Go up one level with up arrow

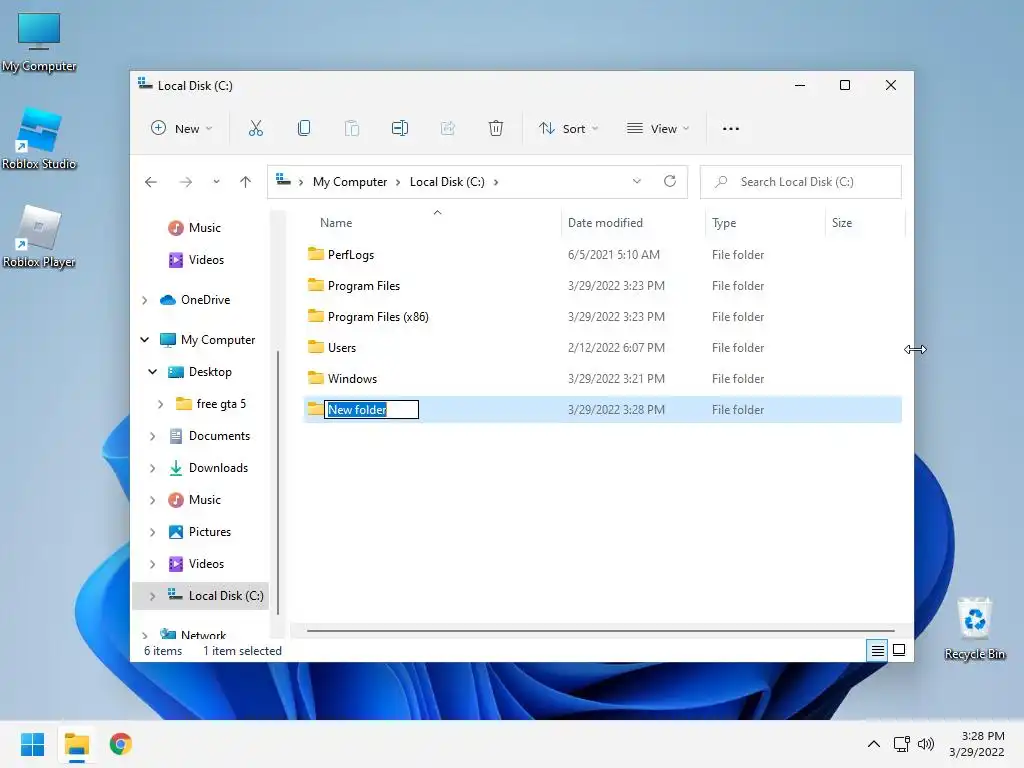246,182
